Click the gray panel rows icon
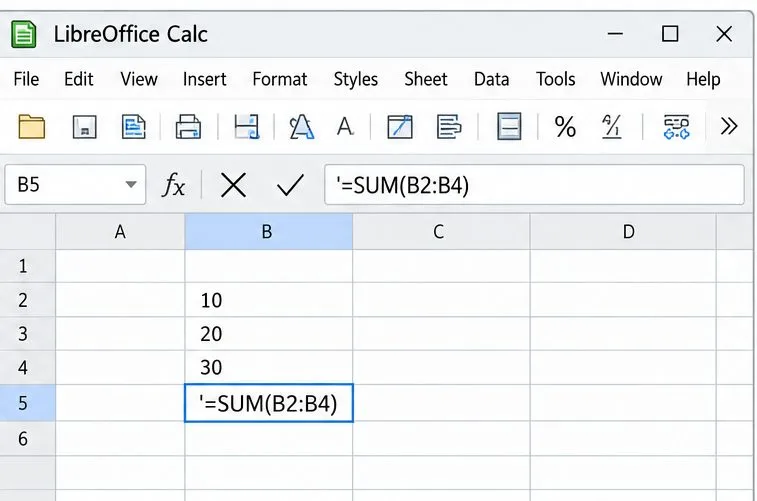757x501 pixels. 509,126
